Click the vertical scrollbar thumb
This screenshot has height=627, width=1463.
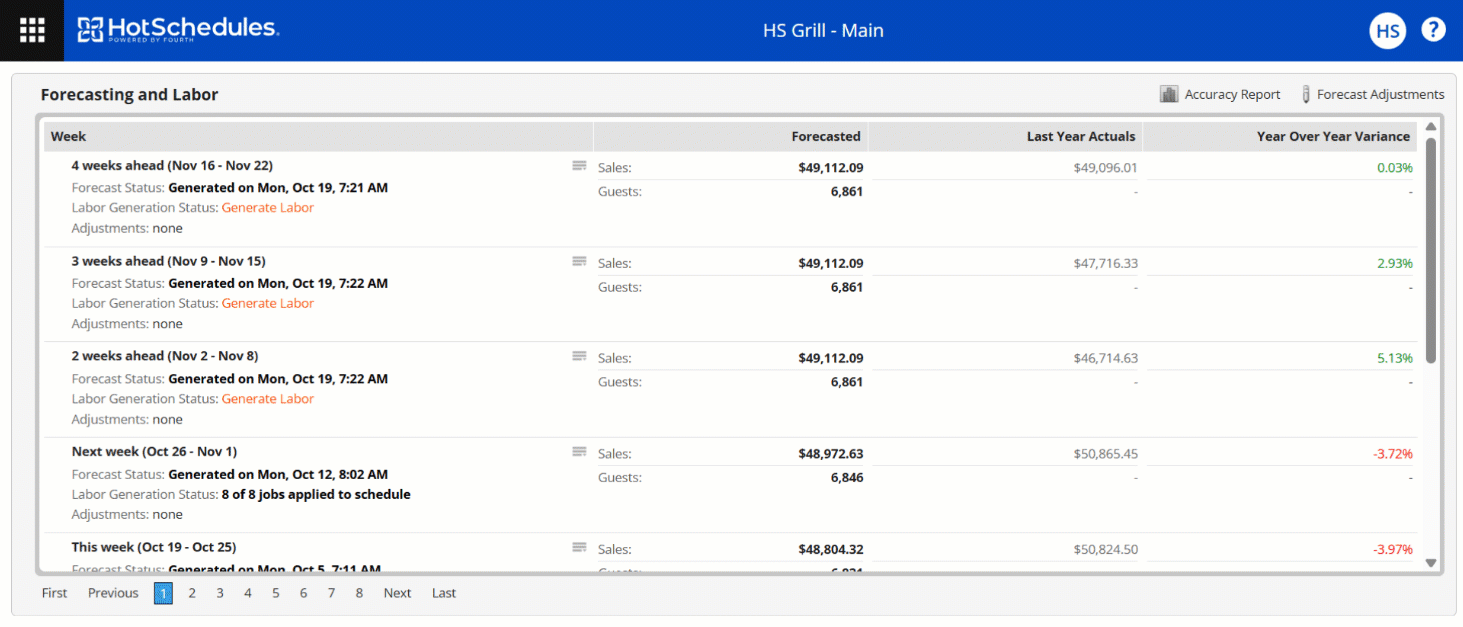(1430, 250)
